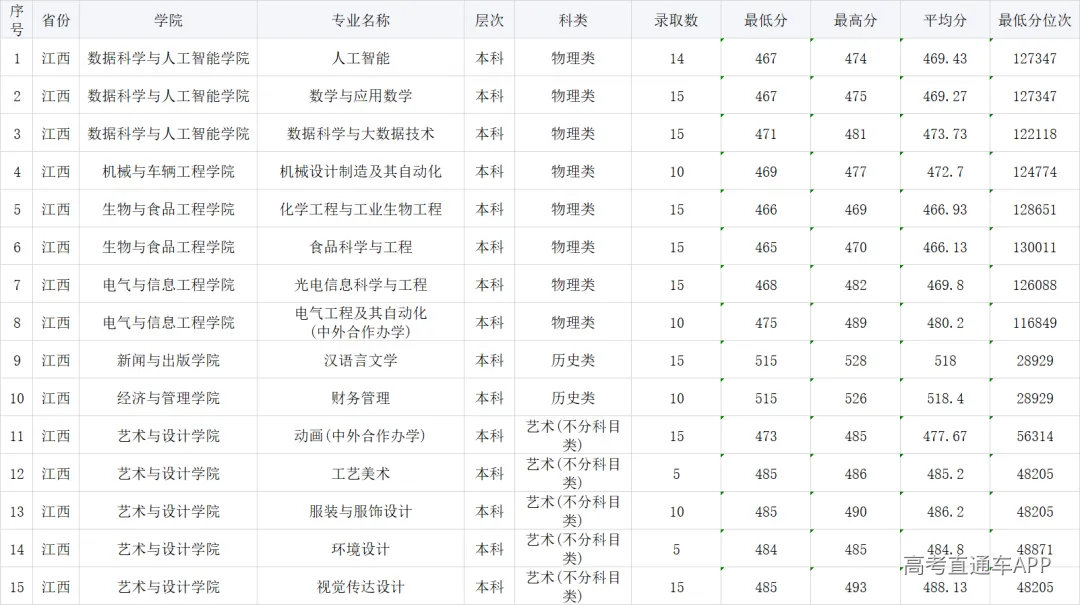Click the 专业名称 column header
The image size is (1080, 605).
point(361,20)
